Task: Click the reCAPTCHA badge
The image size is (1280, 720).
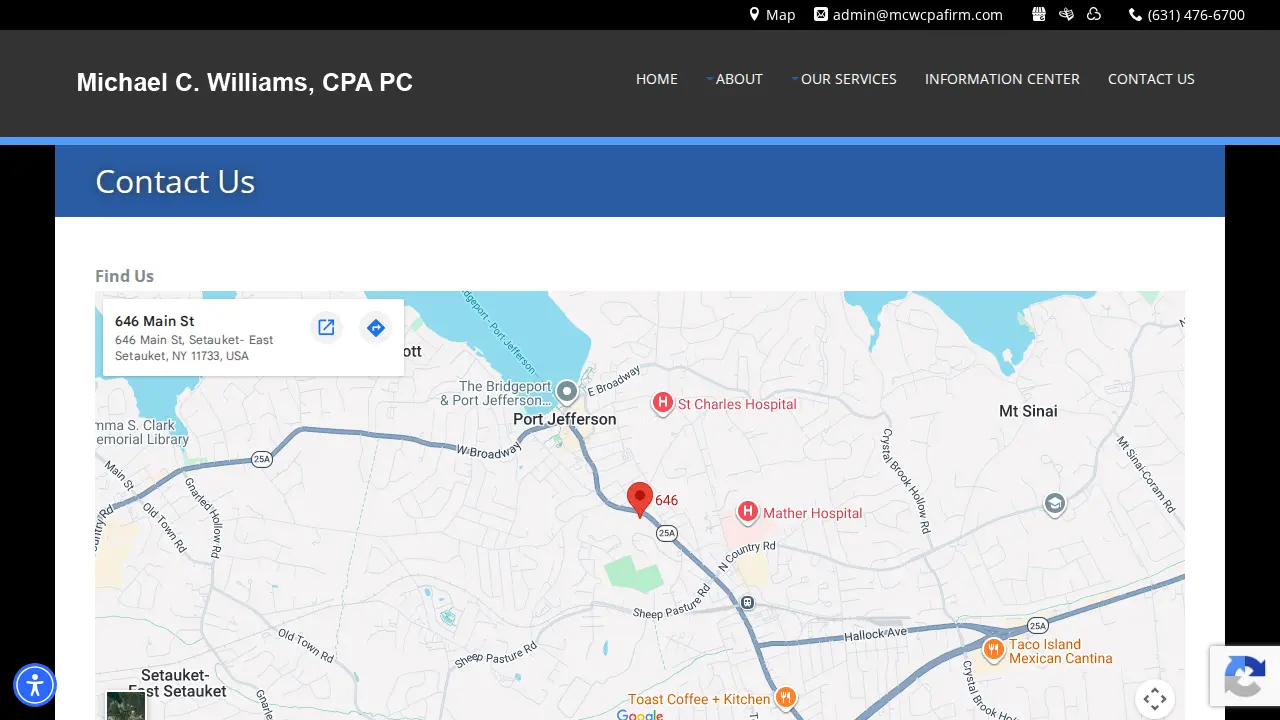Action: (x=1245, y=676)
